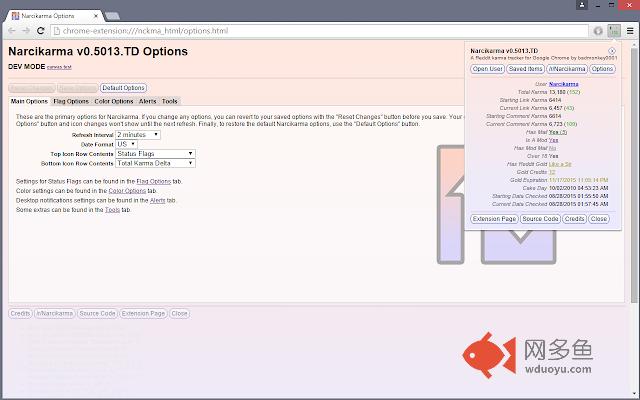The width and height of the screenshot is (640, 400).
Task: Click the Has Mod Mail No link
Action: pyautogui.click(x=552, y=148)
